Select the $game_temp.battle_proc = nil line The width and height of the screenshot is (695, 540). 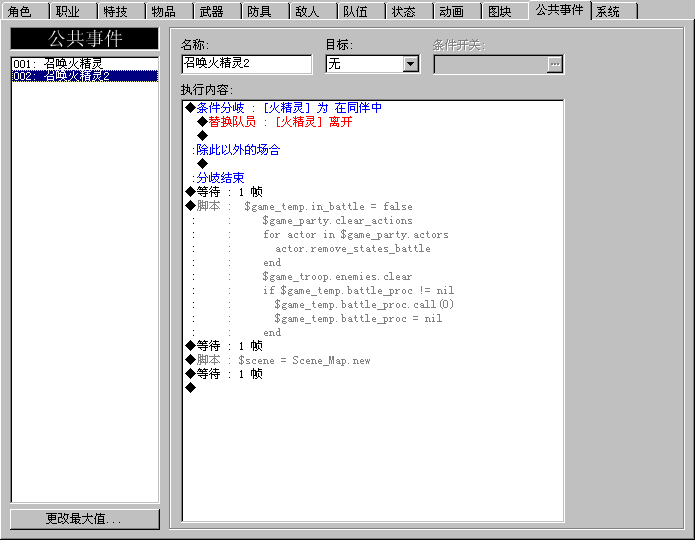point(372,318)
